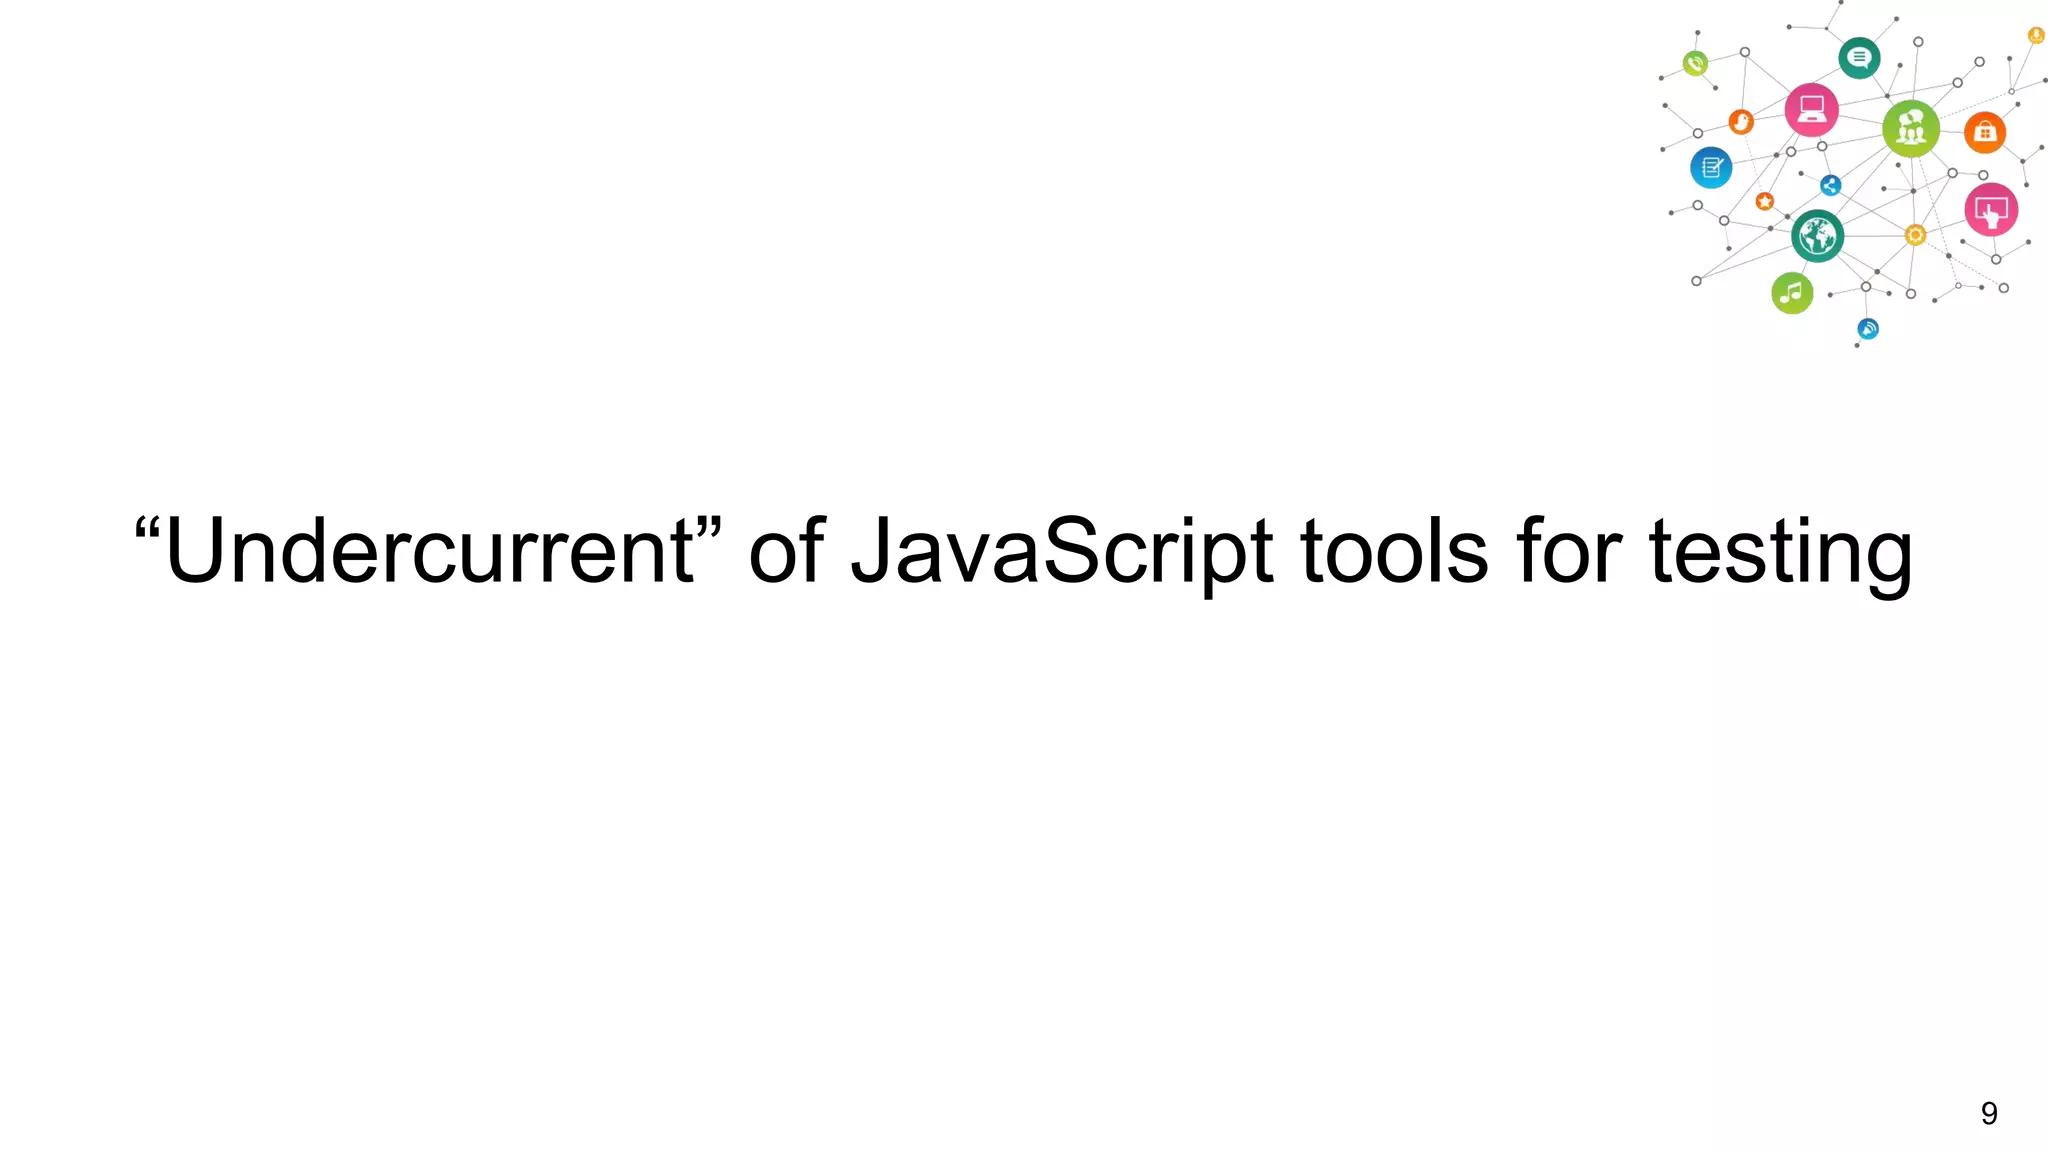
Task: Click the green phone call icon
Action: point(1695,64)
